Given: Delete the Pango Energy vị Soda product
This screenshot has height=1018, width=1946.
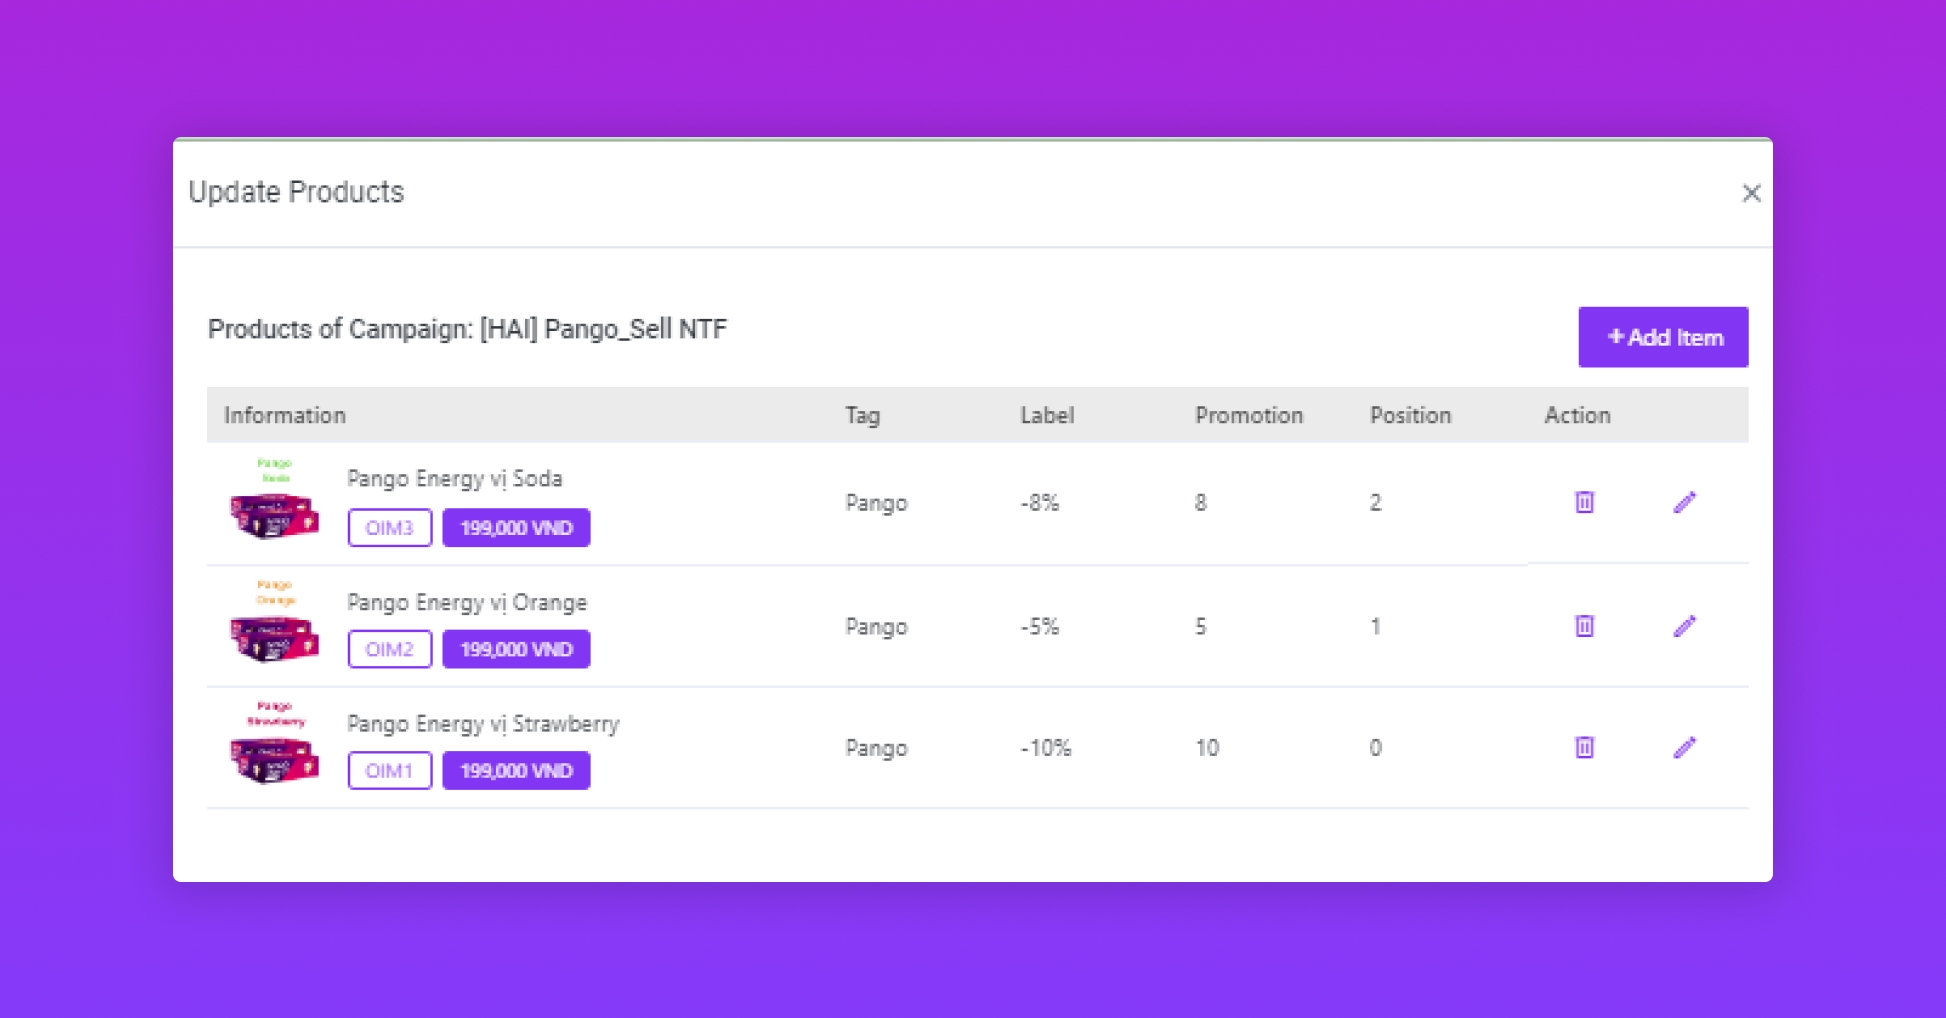Looking at the screenshot, I should 1584,502.
